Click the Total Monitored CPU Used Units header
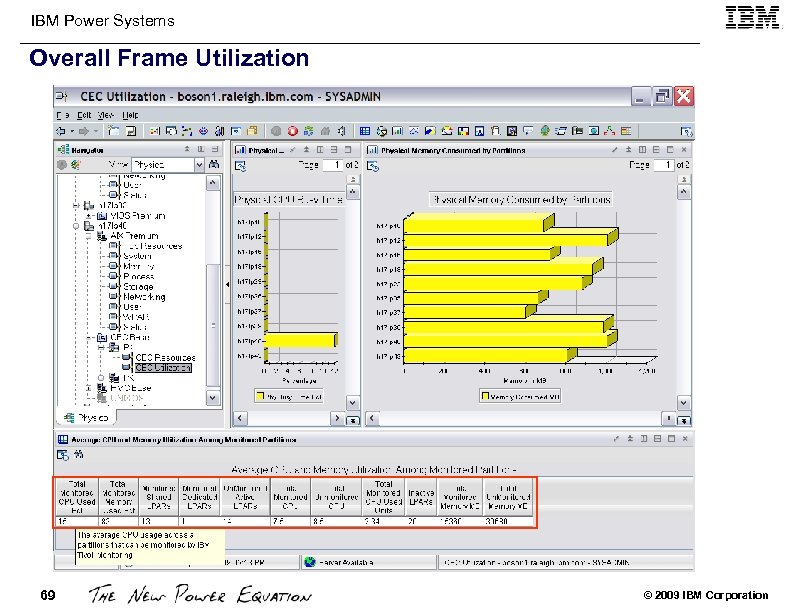 (383, 497)
